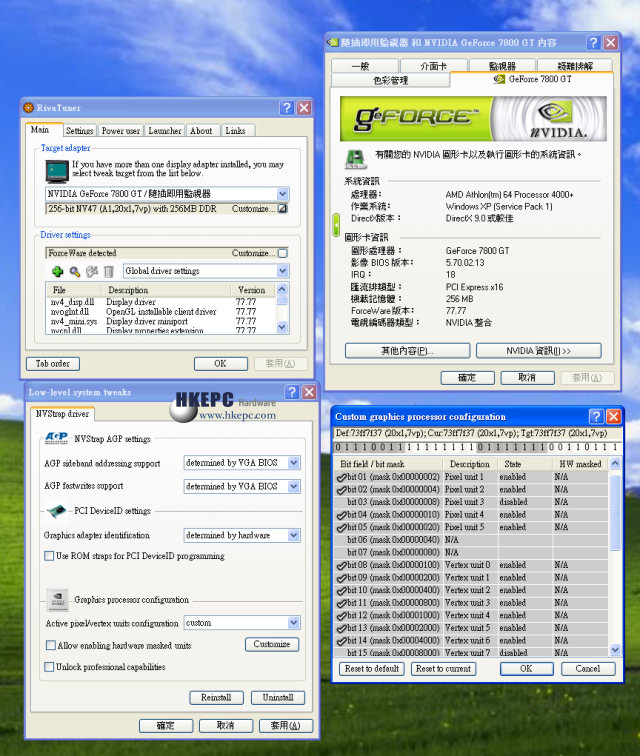
Task: Click scroll up arrow in driver file list
Action: click(x=282, y=289)
